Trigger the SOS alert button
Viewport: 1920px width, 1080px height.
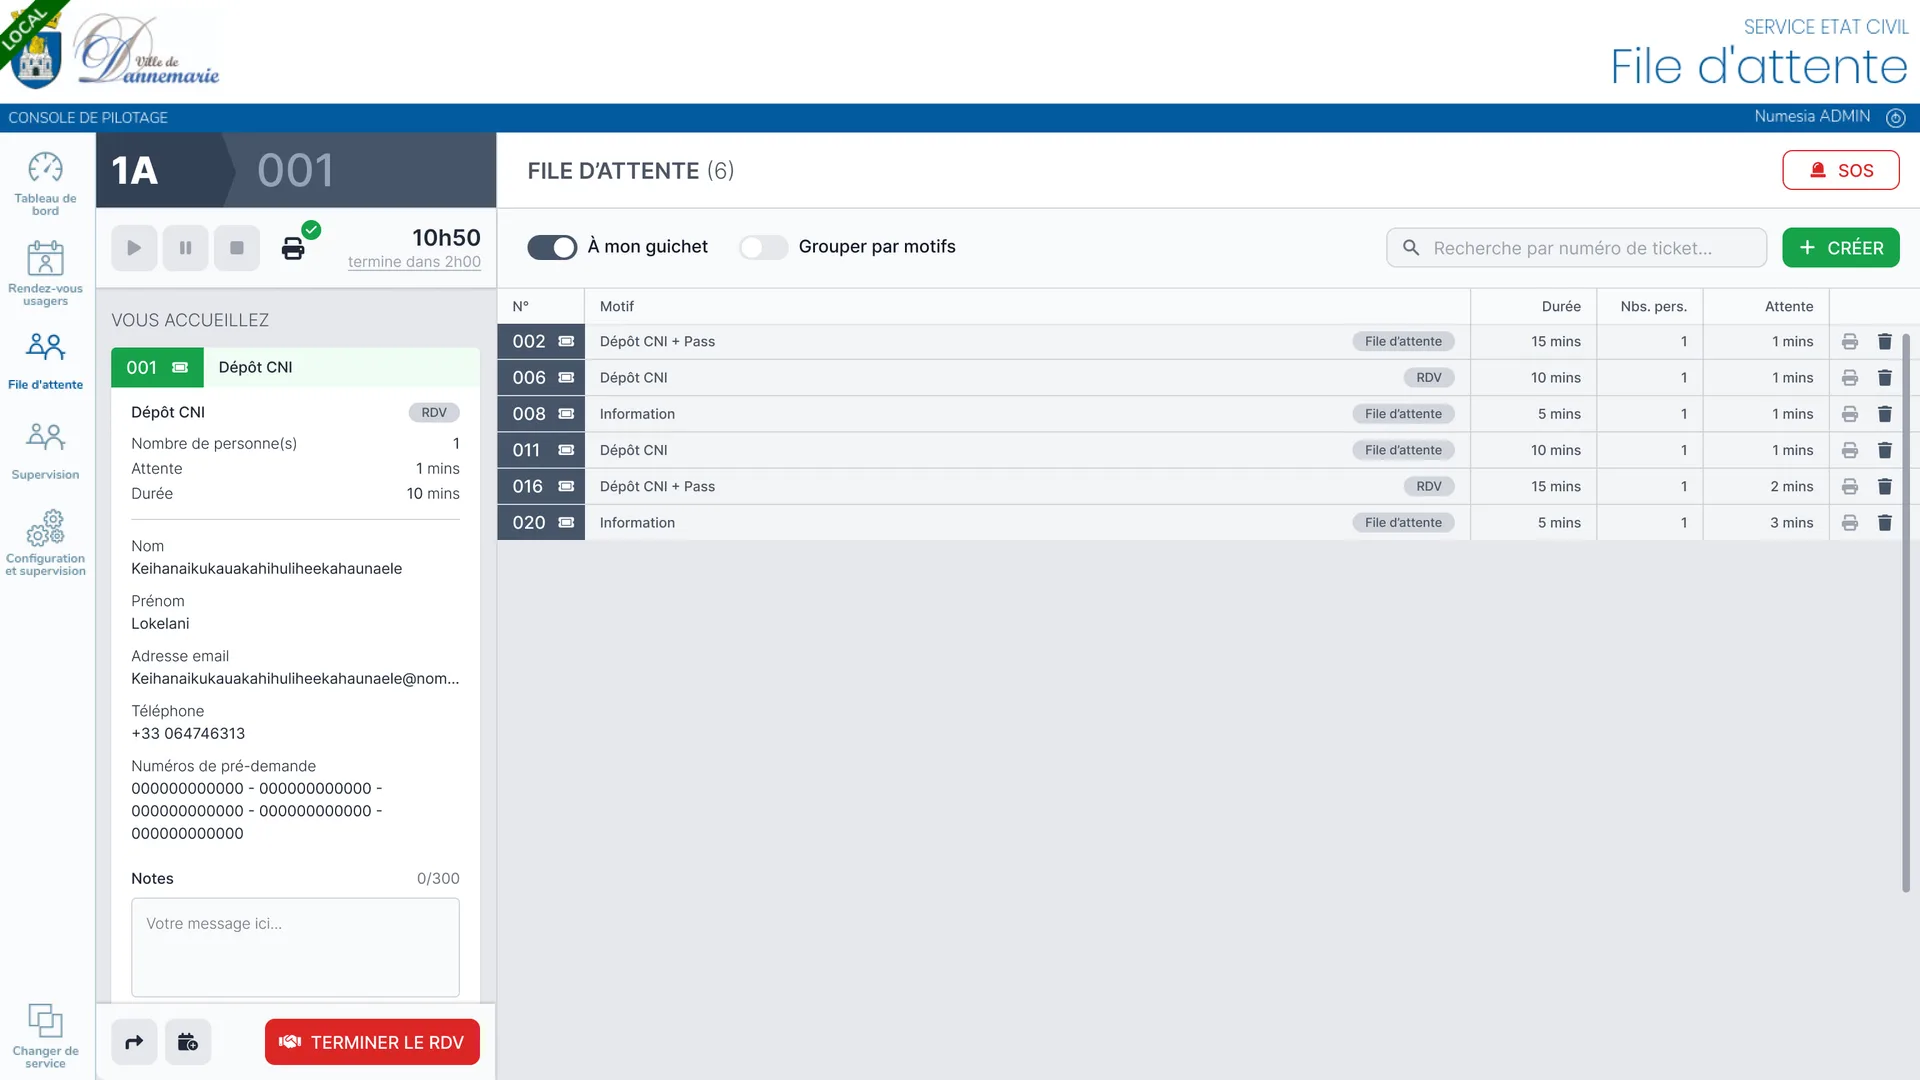tap(1841, 170)
